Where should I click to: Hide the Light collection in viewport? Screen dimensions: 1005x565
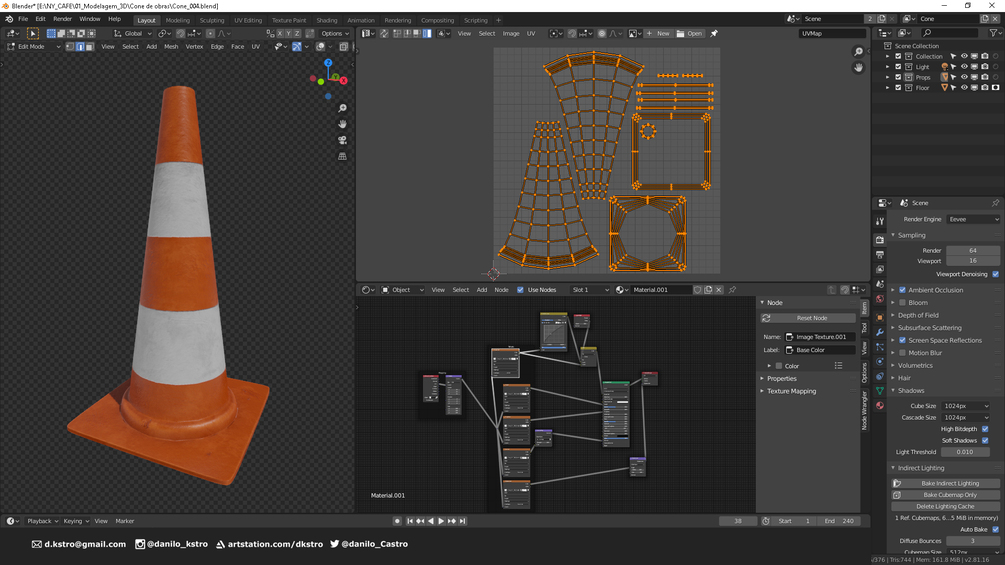[964, 67]
